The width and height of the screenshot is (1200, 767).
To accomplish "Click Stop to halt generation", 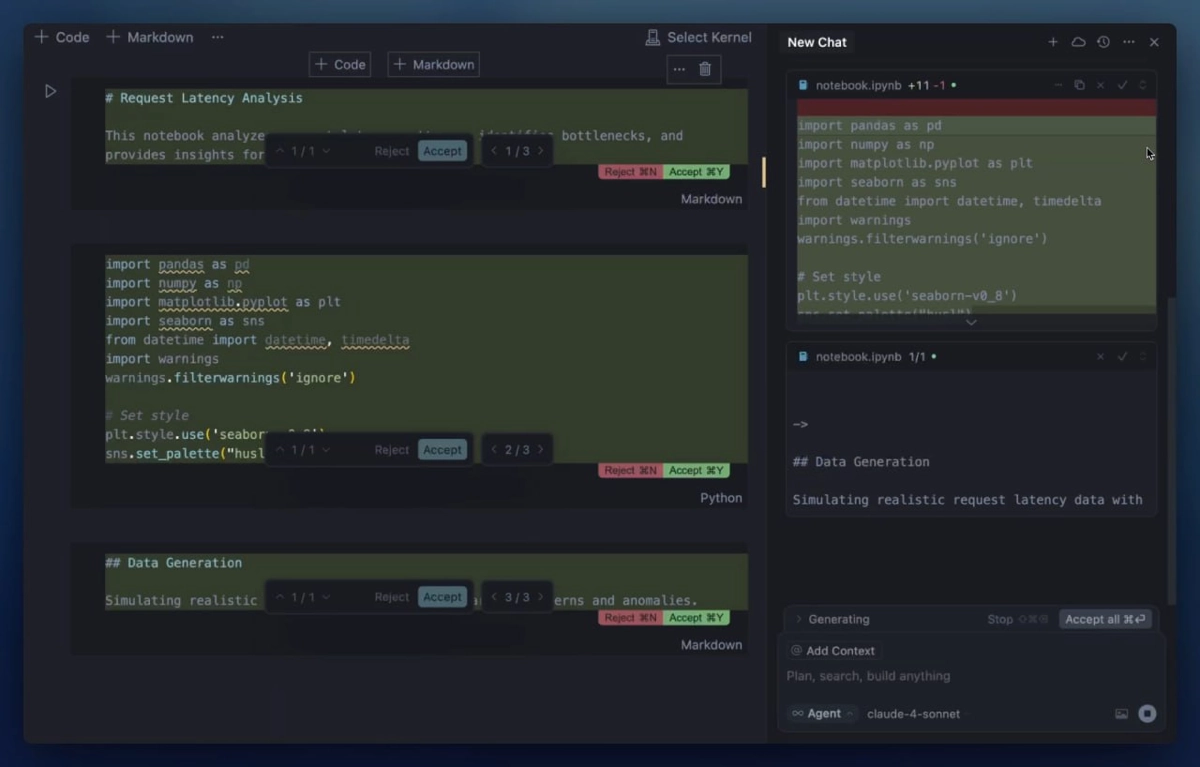I will [1018, 619].
